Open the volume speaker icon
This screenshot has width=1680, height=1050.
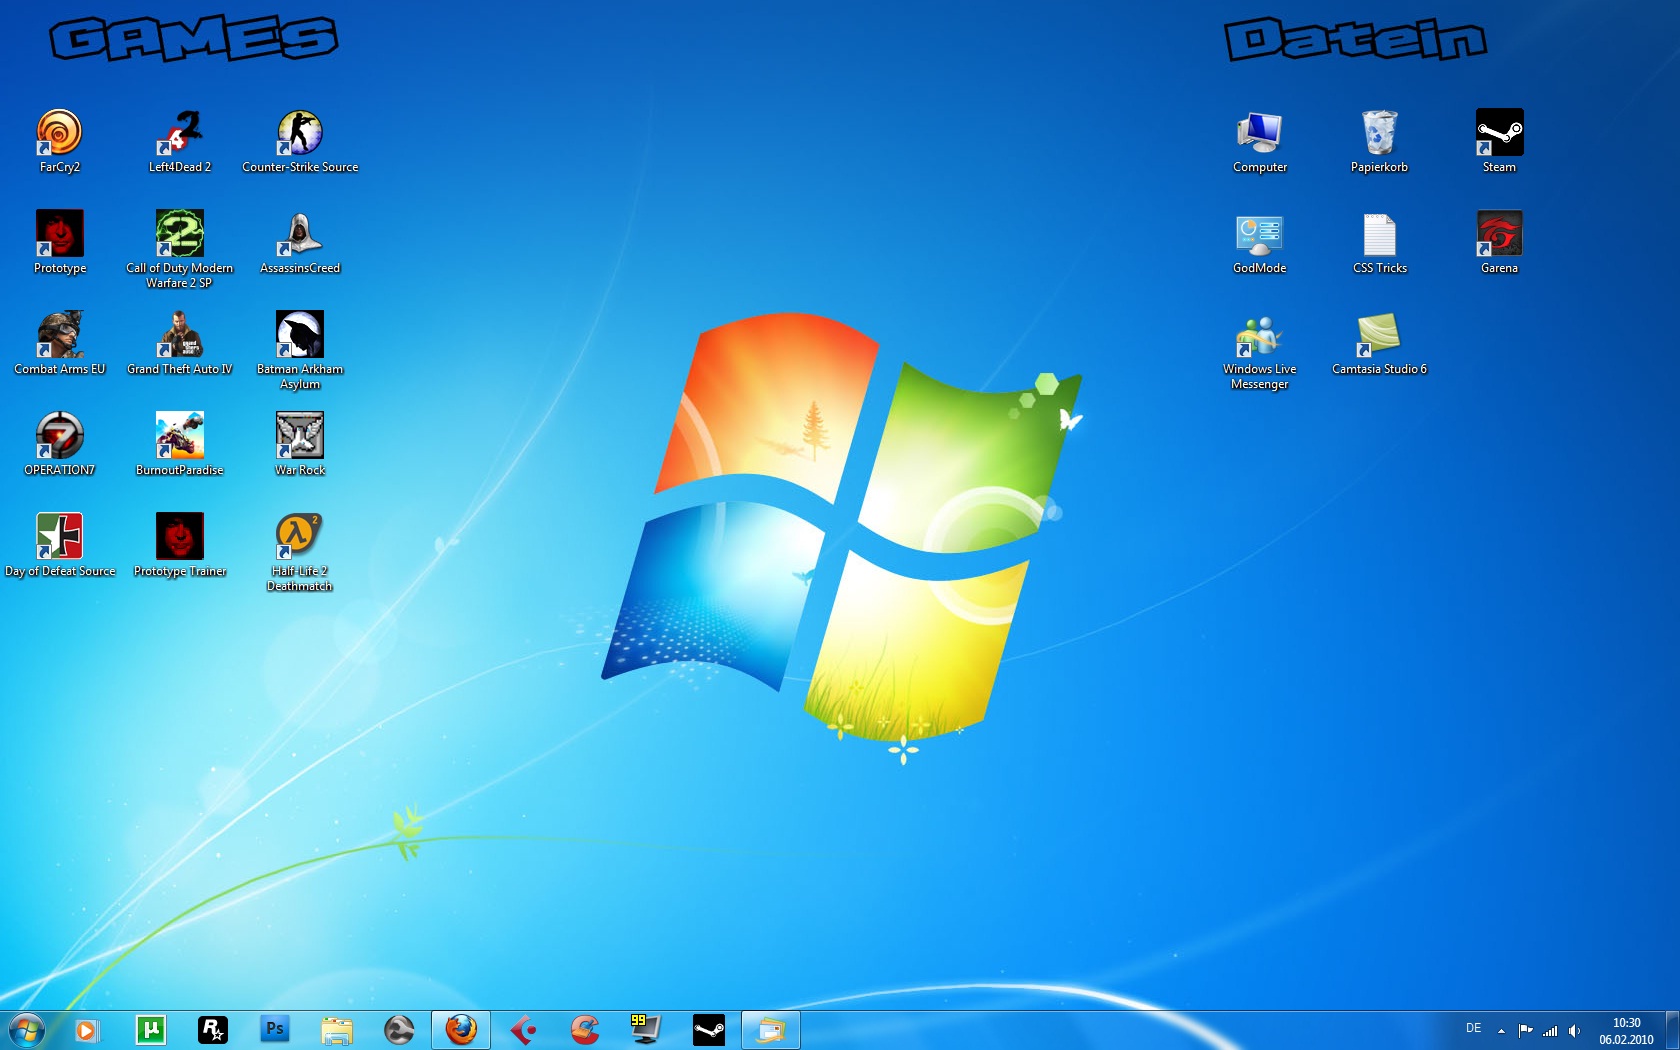coord(1574,1031)
